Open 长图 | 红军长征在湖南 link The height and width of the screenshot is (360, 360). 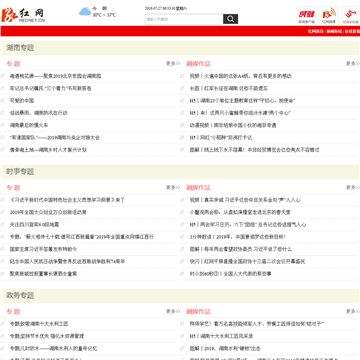(x=229, y=88)
